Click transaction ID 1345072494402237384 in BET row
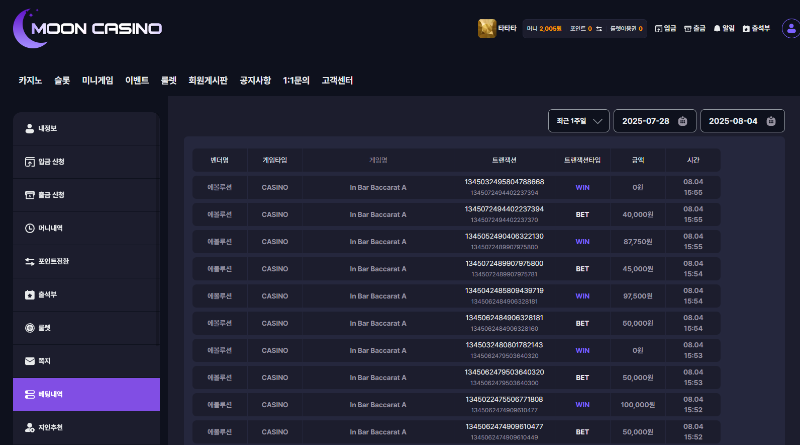The image size is (800, 445). pyautogui.click(x=504, y=209)
